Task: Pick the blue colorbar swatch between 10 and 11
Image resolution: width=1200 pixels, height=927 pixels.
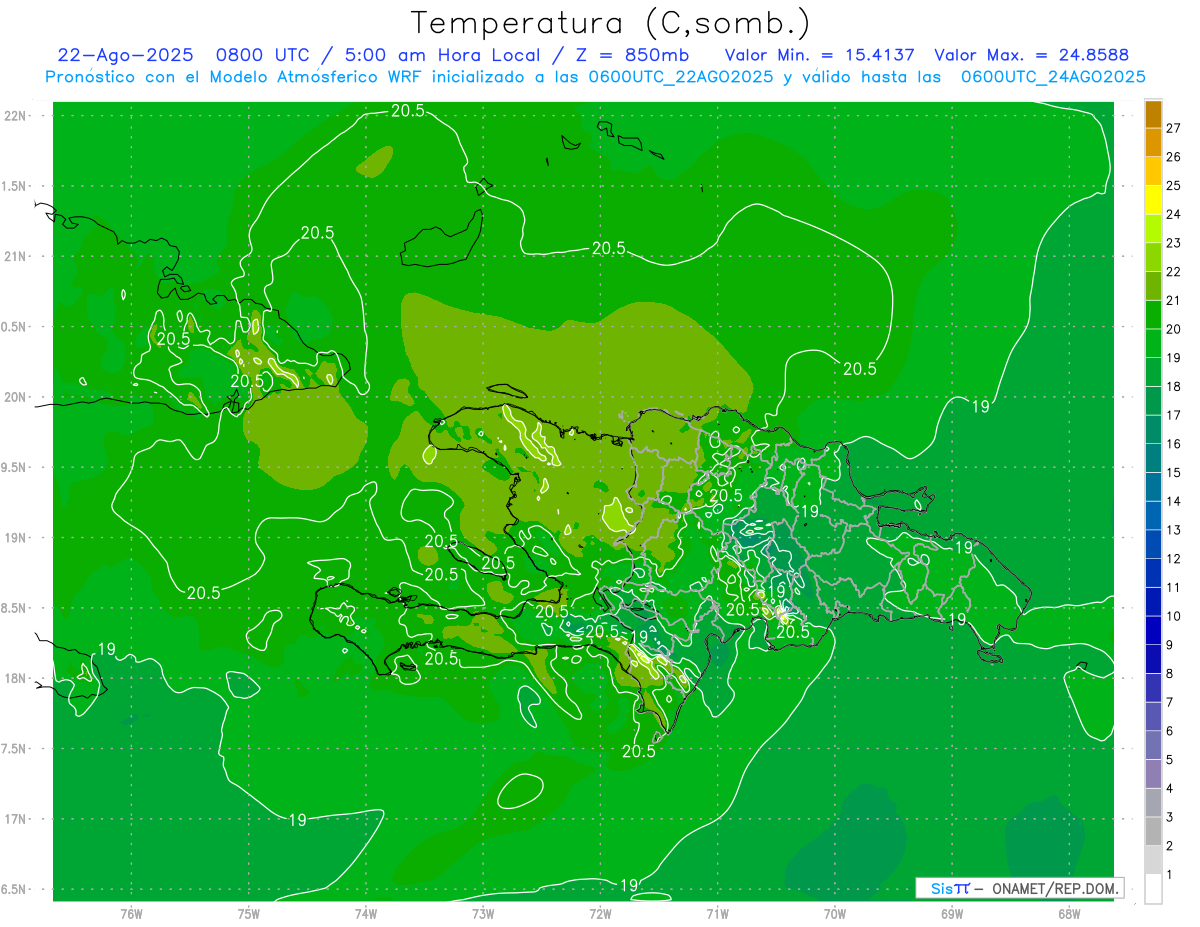Action: (1153, 602)
